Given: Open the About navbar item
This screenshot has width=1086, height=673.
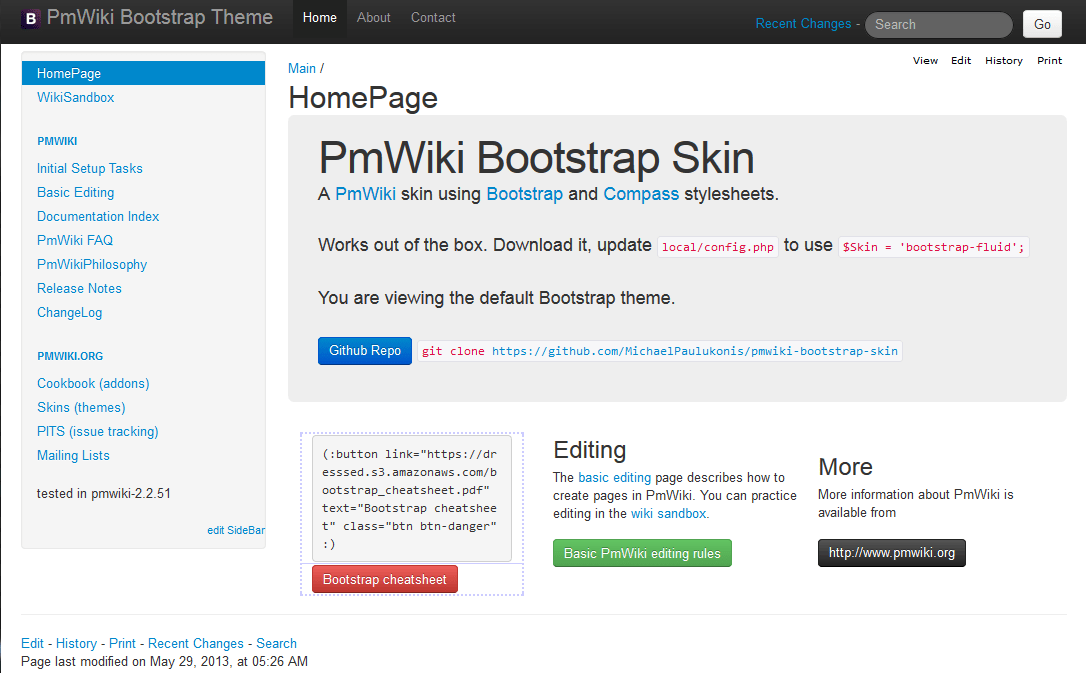Looking at the screenshot, I should click(373, 17).
